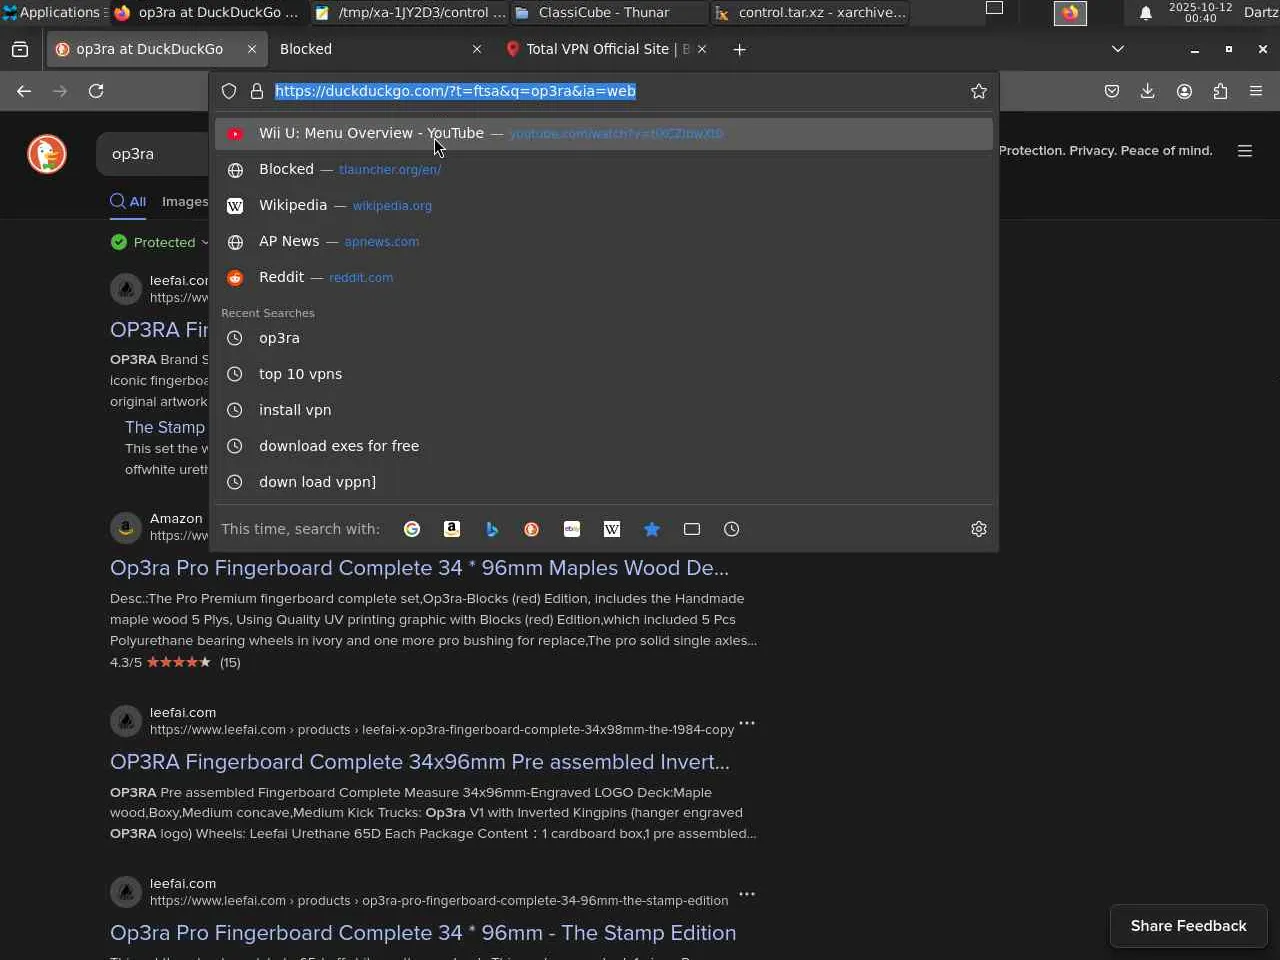The image size is (1280, 960).
Task: Bookmark this page with star icon
Action: (979, 91)
